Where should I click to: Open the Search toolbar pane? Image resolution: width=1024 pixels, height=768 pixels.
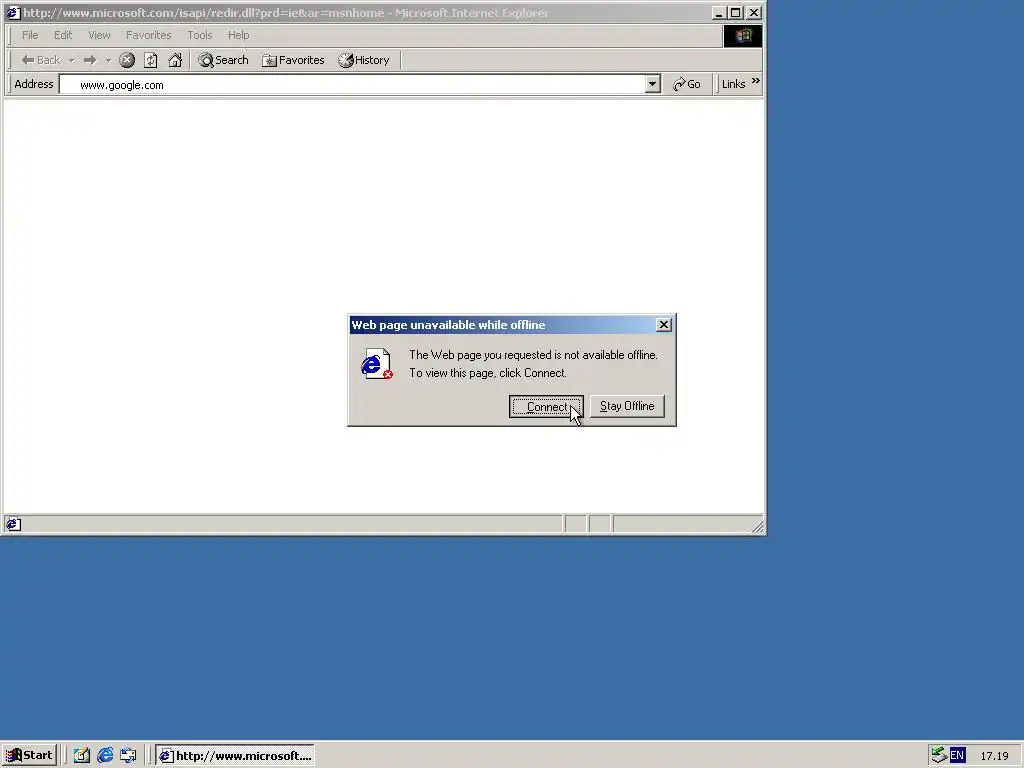(x=223, y=60)
